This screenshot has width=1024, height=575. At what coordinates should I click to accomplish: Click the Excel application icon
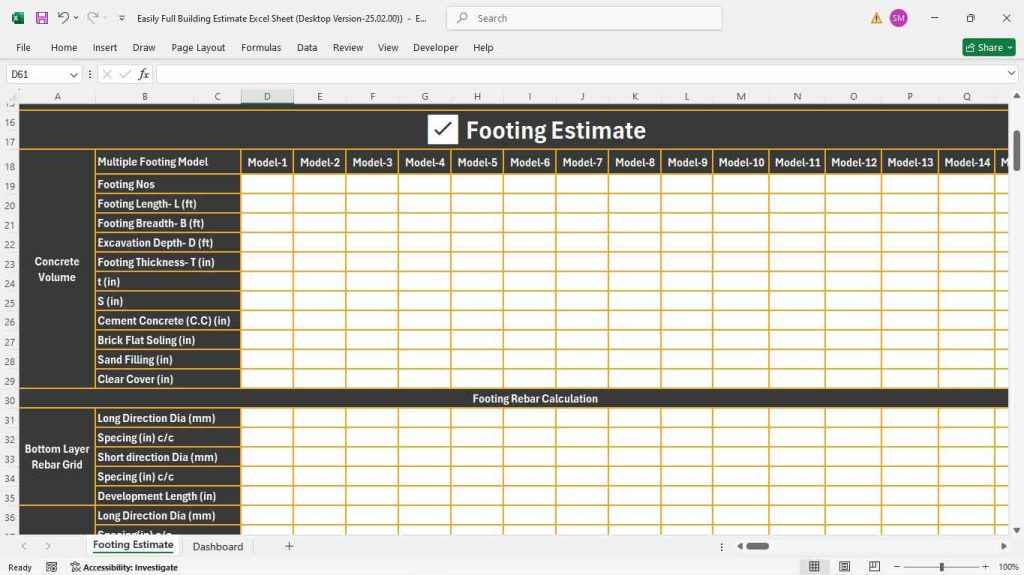18,18
